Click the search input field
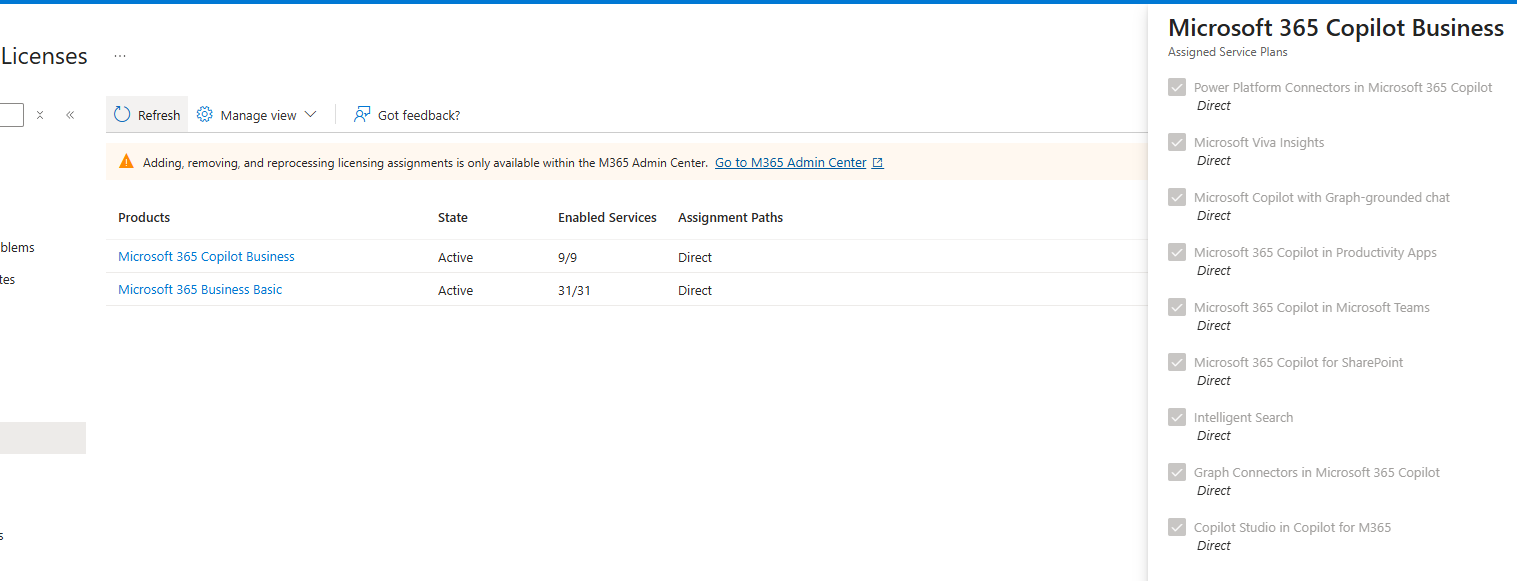Image resolution: width=1517 pixels, height=581 pixels. tap(11, 115)
